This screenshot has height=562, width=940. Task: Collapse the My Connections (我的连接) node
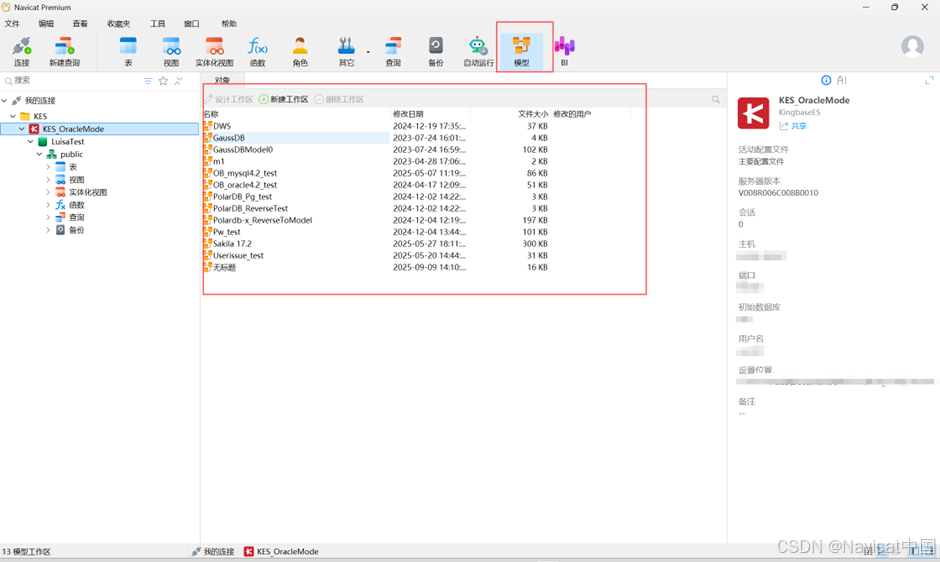pos(5,101)
